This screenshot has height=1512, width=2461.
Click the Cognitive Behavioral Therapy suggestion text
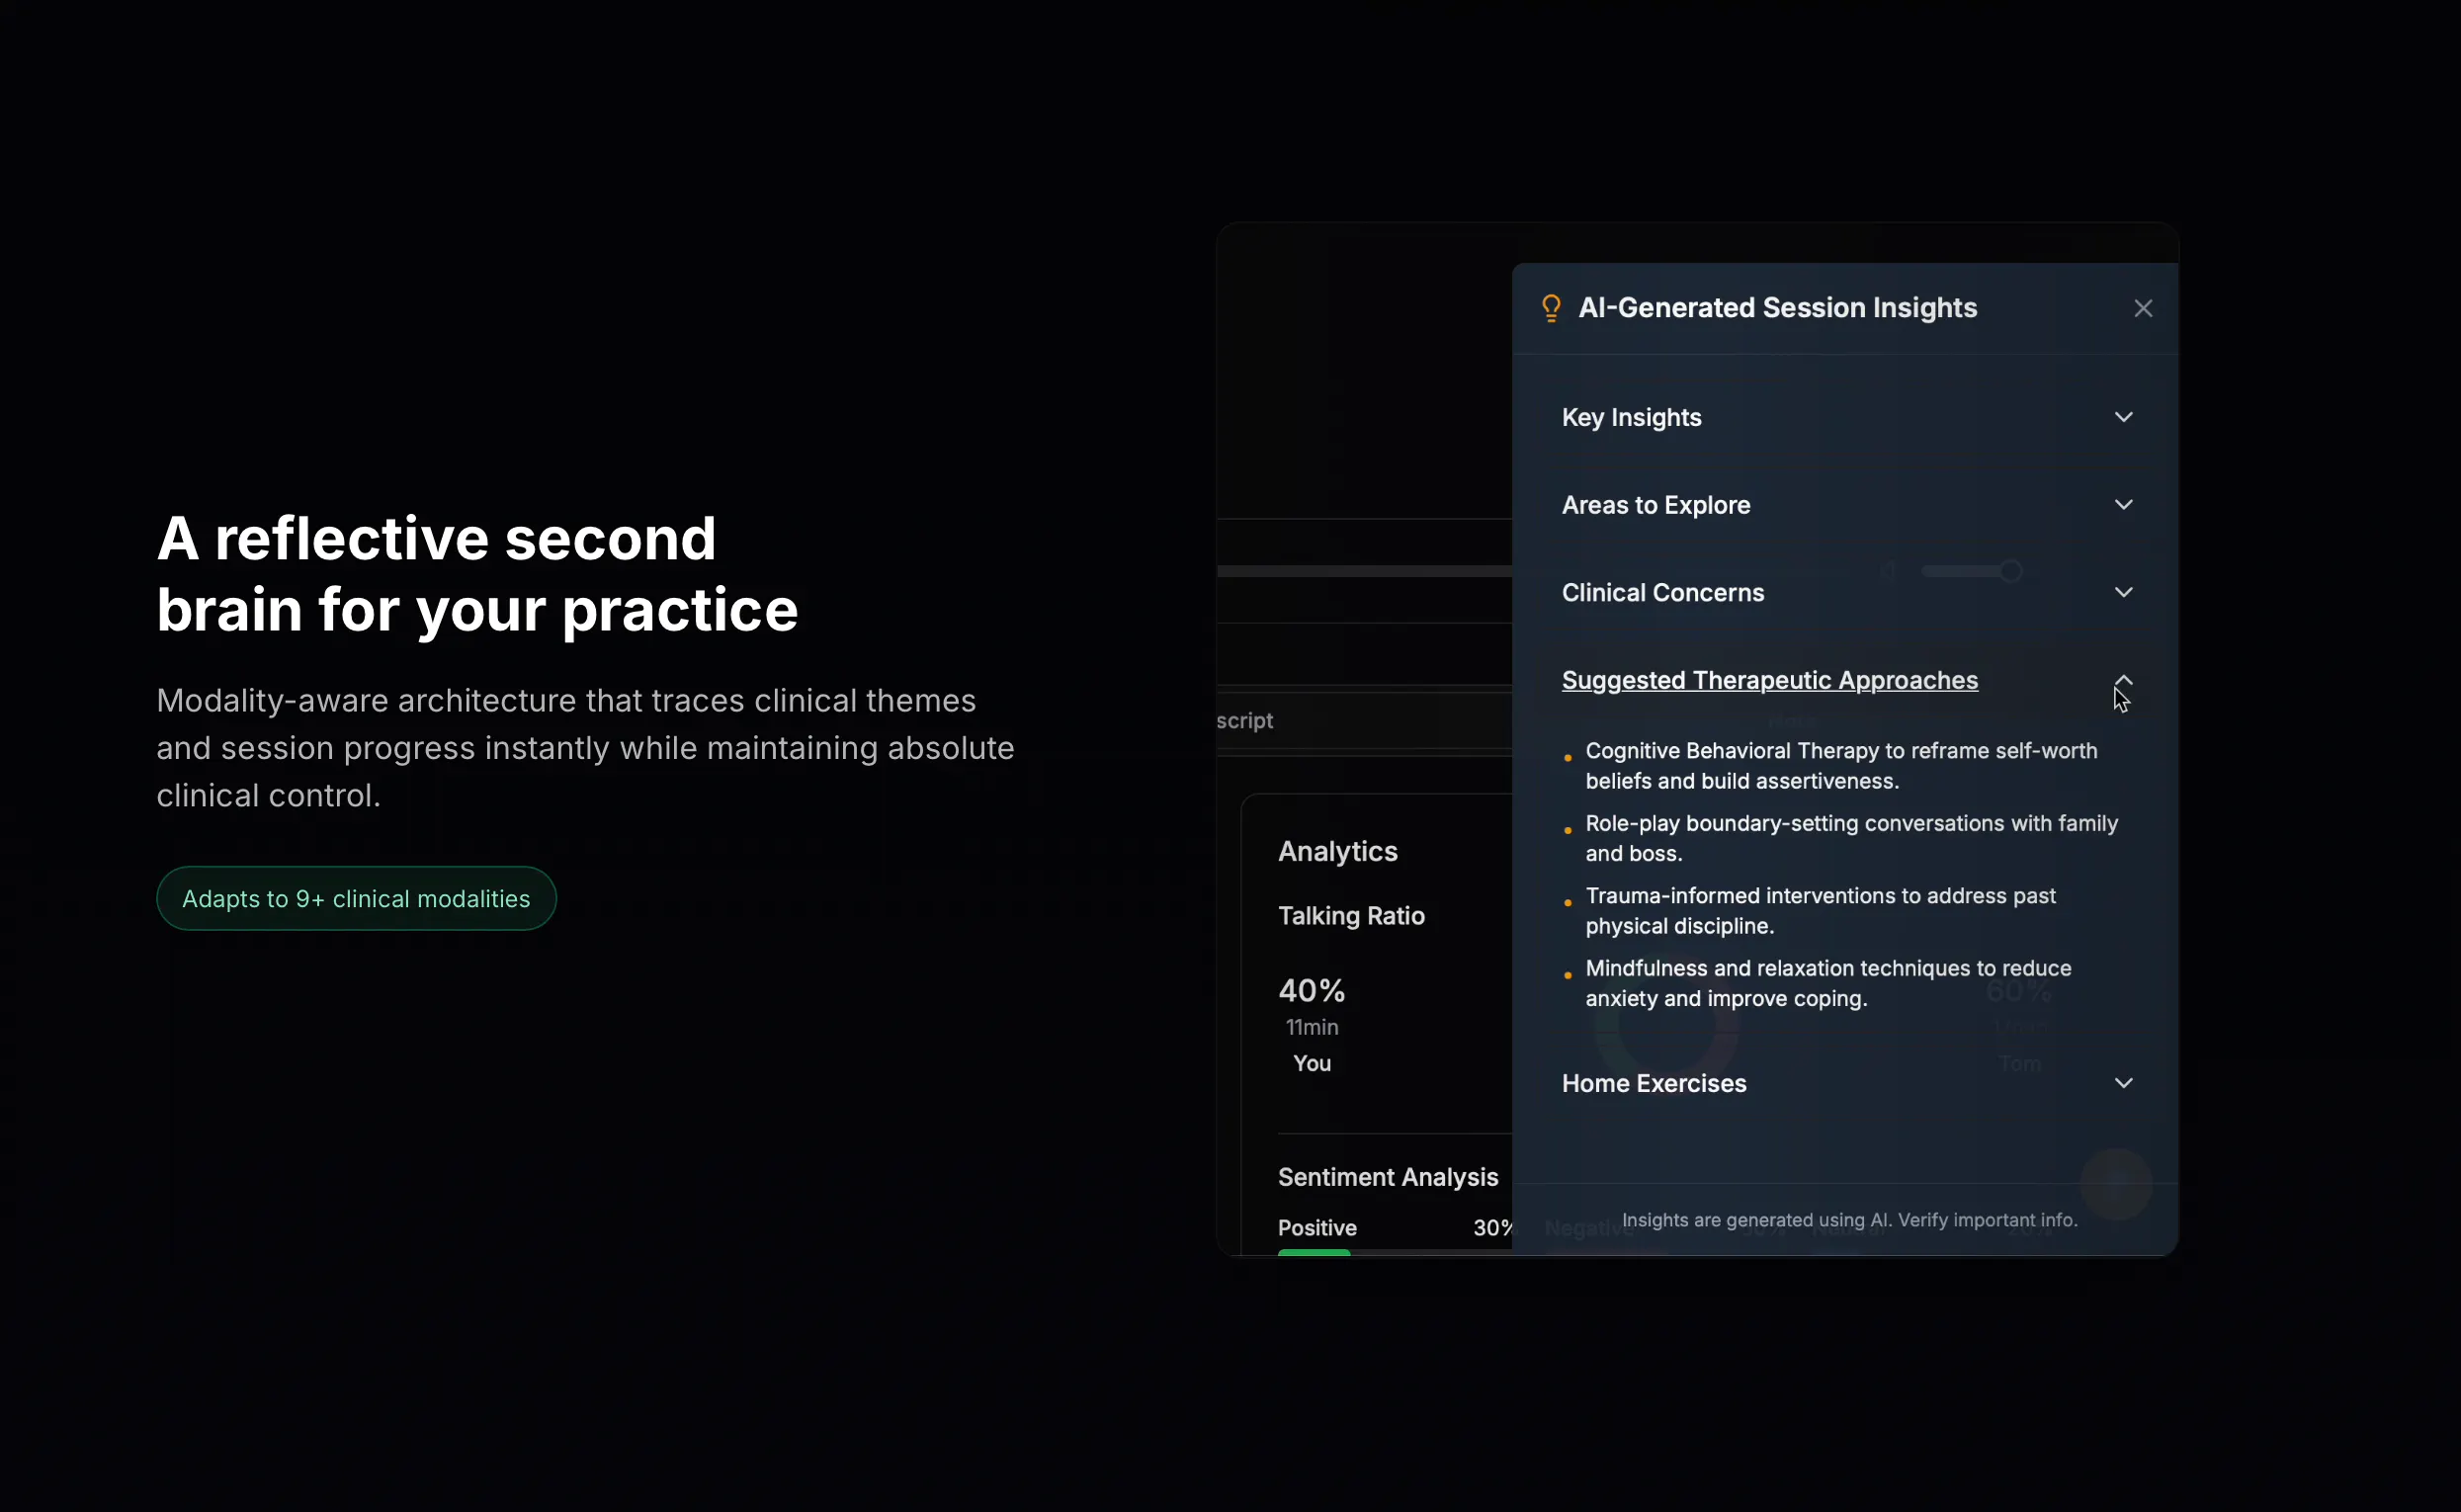(1841, 766)
